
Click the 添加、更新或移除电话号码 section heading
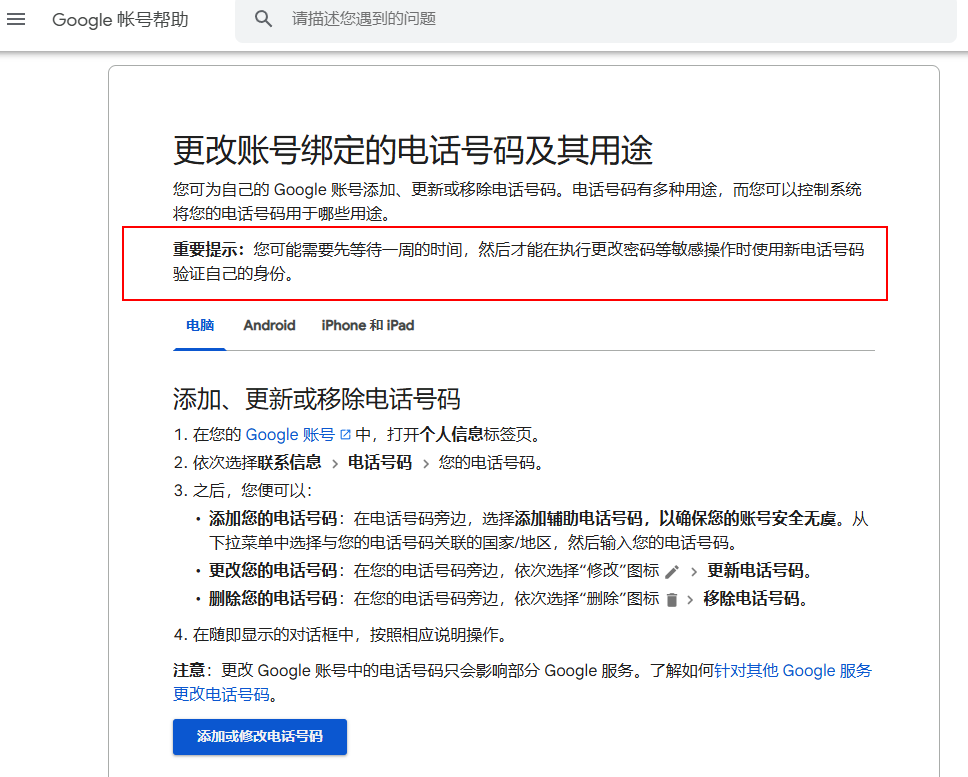click(316, 399)
